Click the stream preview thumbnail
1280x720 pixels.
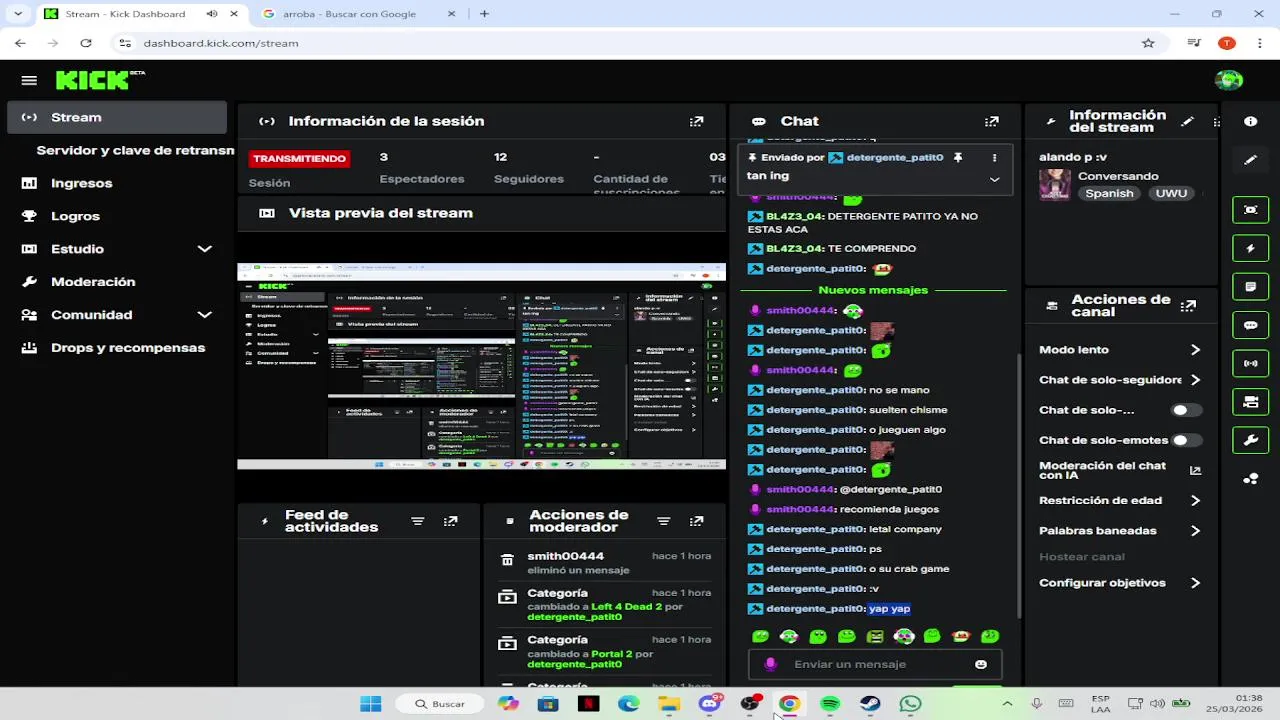[x=481, y=366]
